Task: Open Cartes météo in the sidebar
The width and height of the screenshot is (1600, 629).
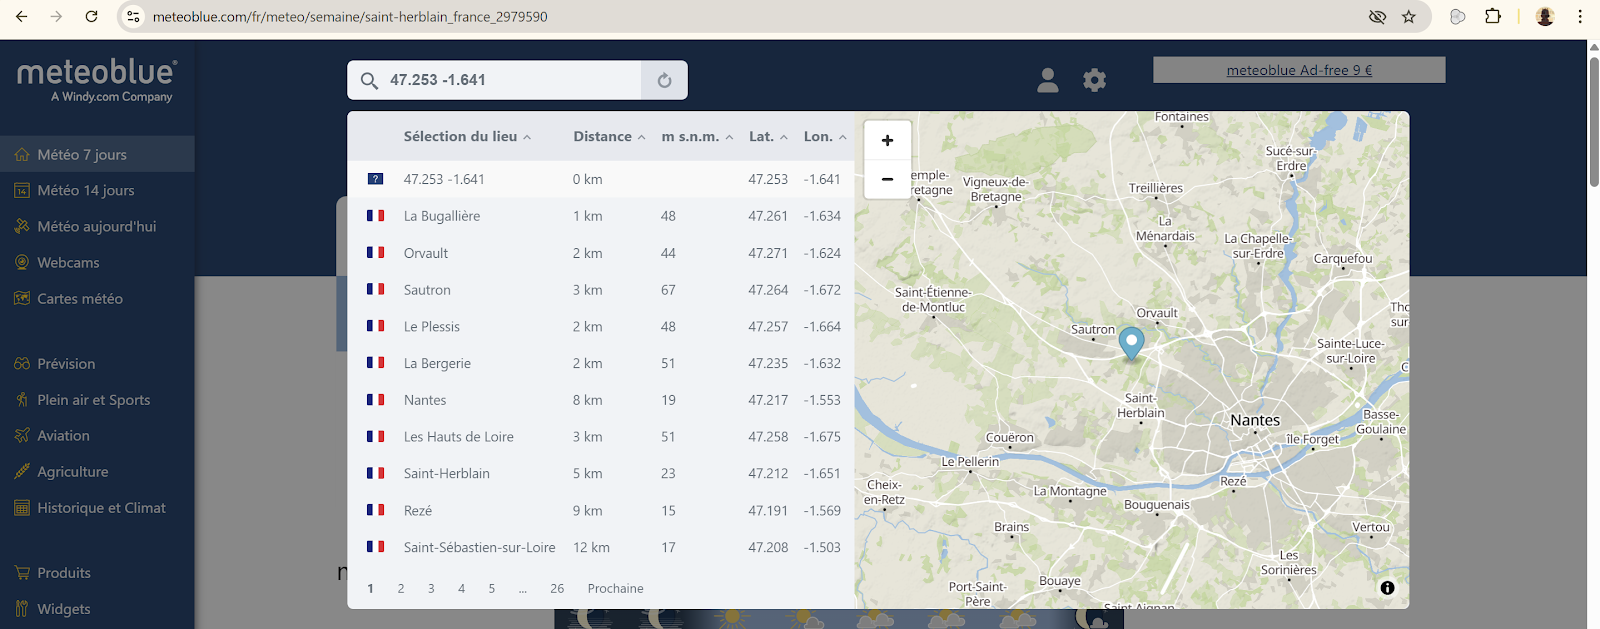Action: coord(97,298)
